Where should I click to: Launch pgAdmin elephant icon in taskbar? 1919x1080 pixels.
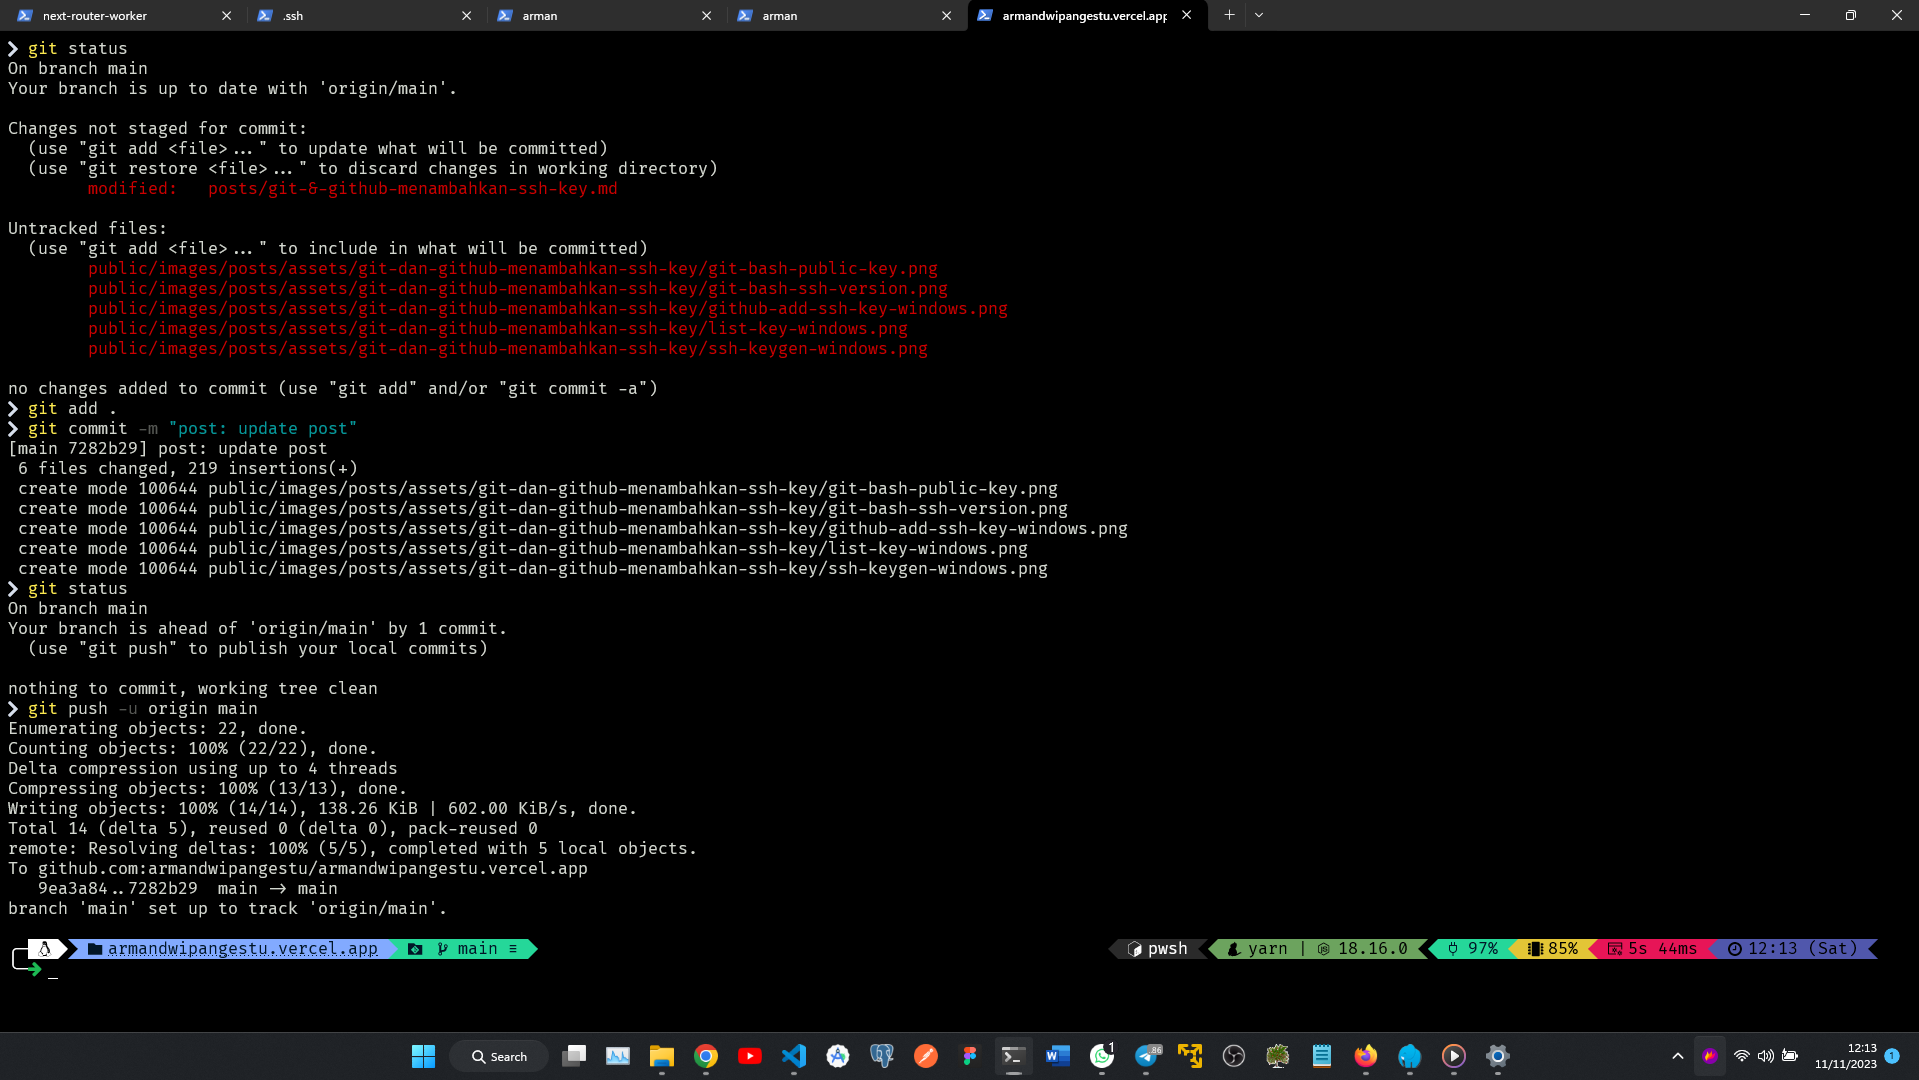(880, 1056)
